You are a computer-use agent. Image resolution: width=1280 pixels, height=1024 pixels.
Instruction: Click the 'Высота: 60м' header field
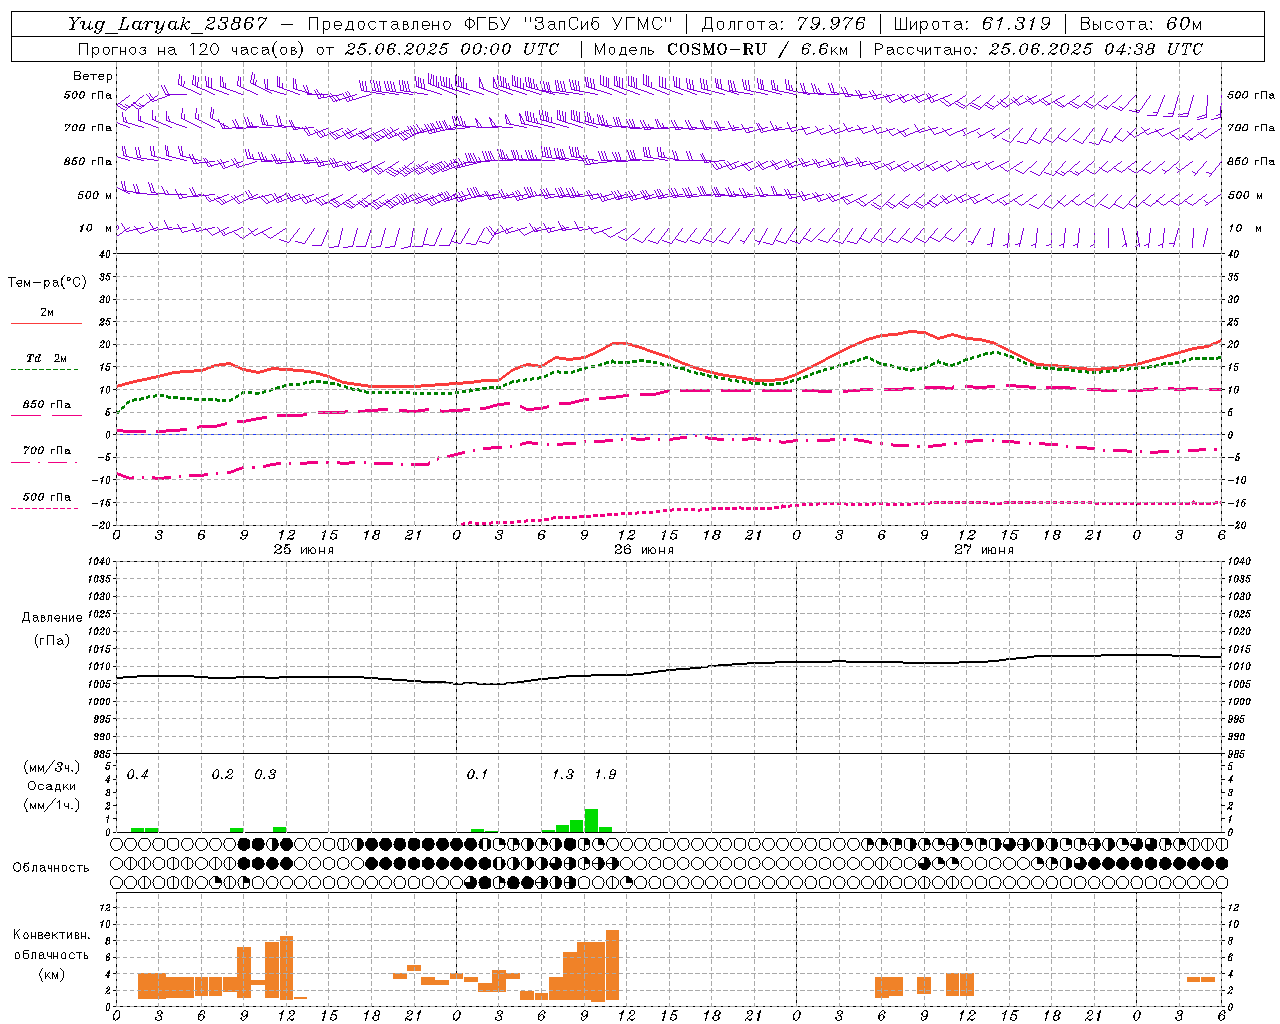click(1141, 24)
